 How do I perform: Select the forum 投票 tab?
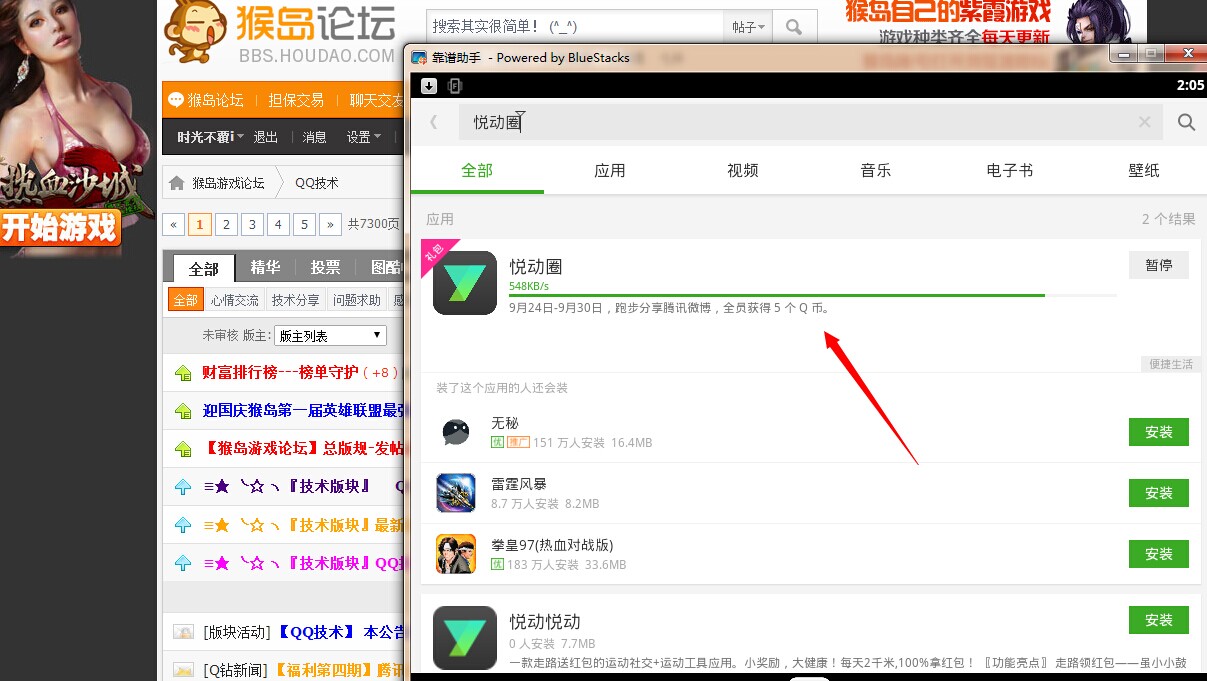click(325, 267)
